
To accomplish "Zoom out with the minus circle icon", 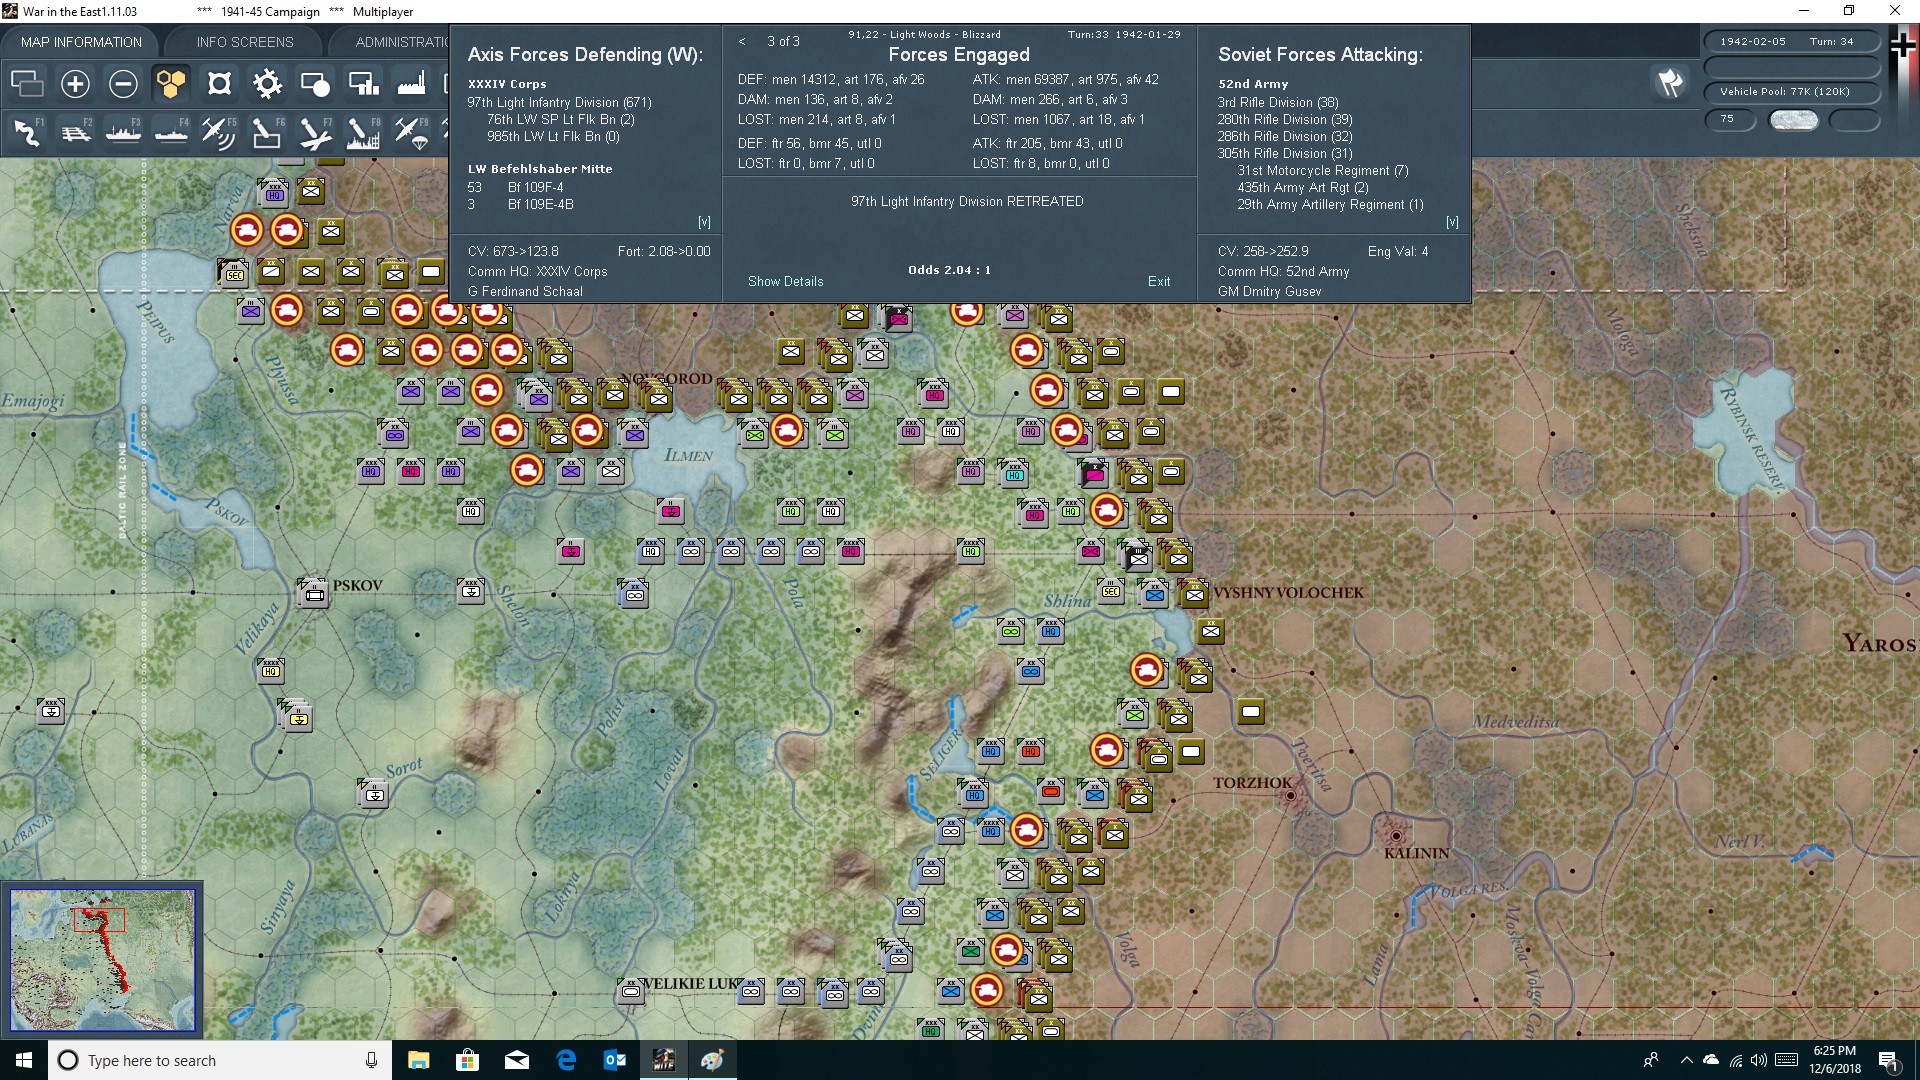I will (123, 83).
